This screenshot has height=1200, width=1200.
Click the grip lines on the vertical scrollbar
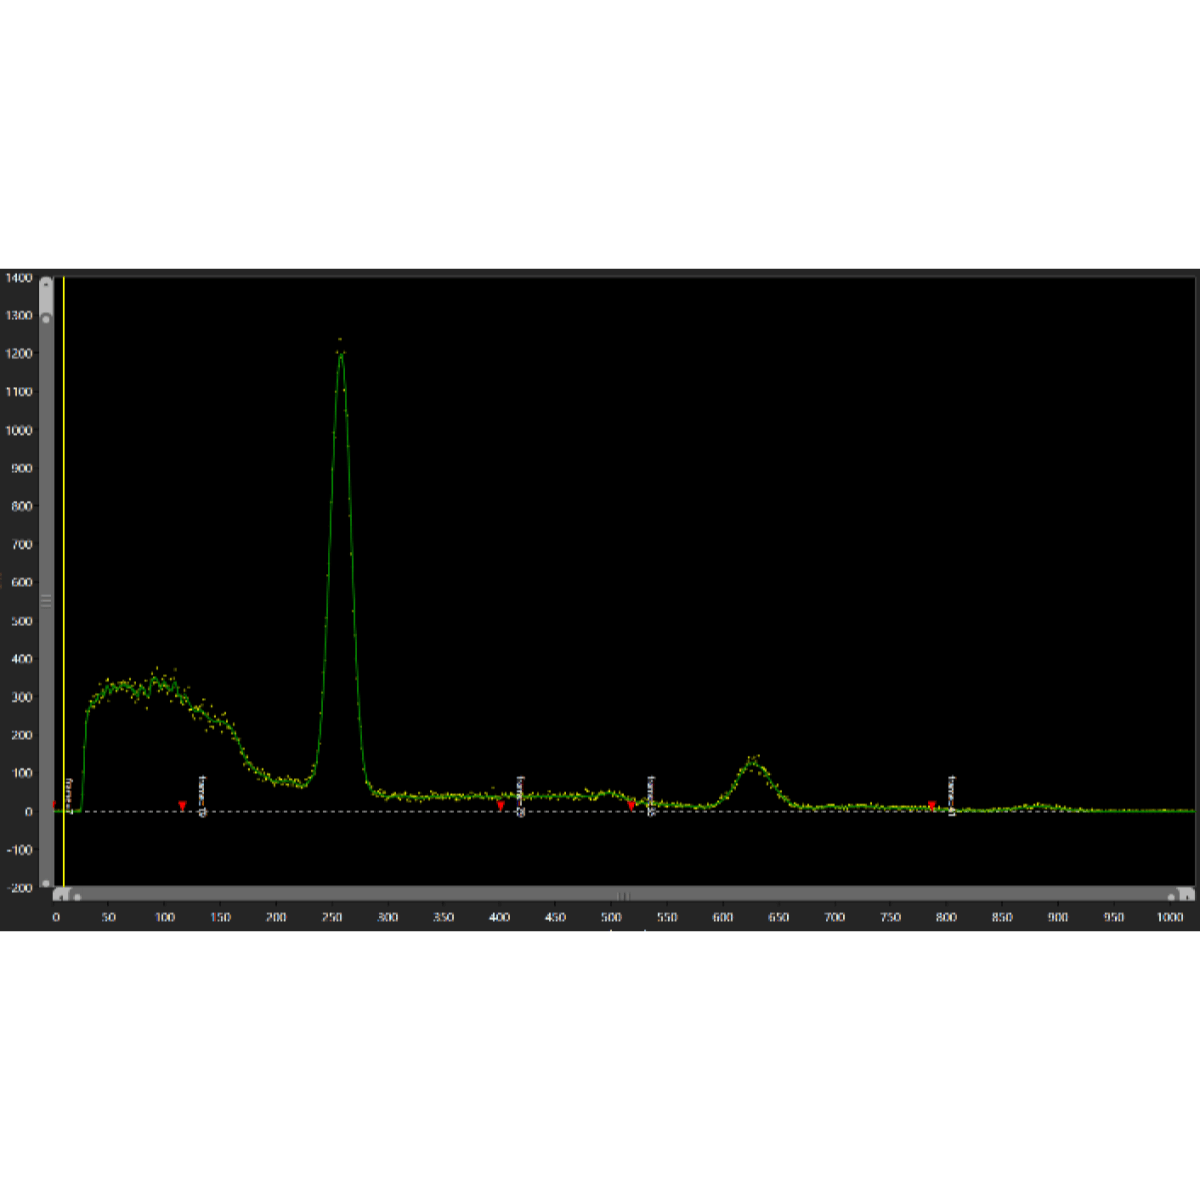[46, 601]
